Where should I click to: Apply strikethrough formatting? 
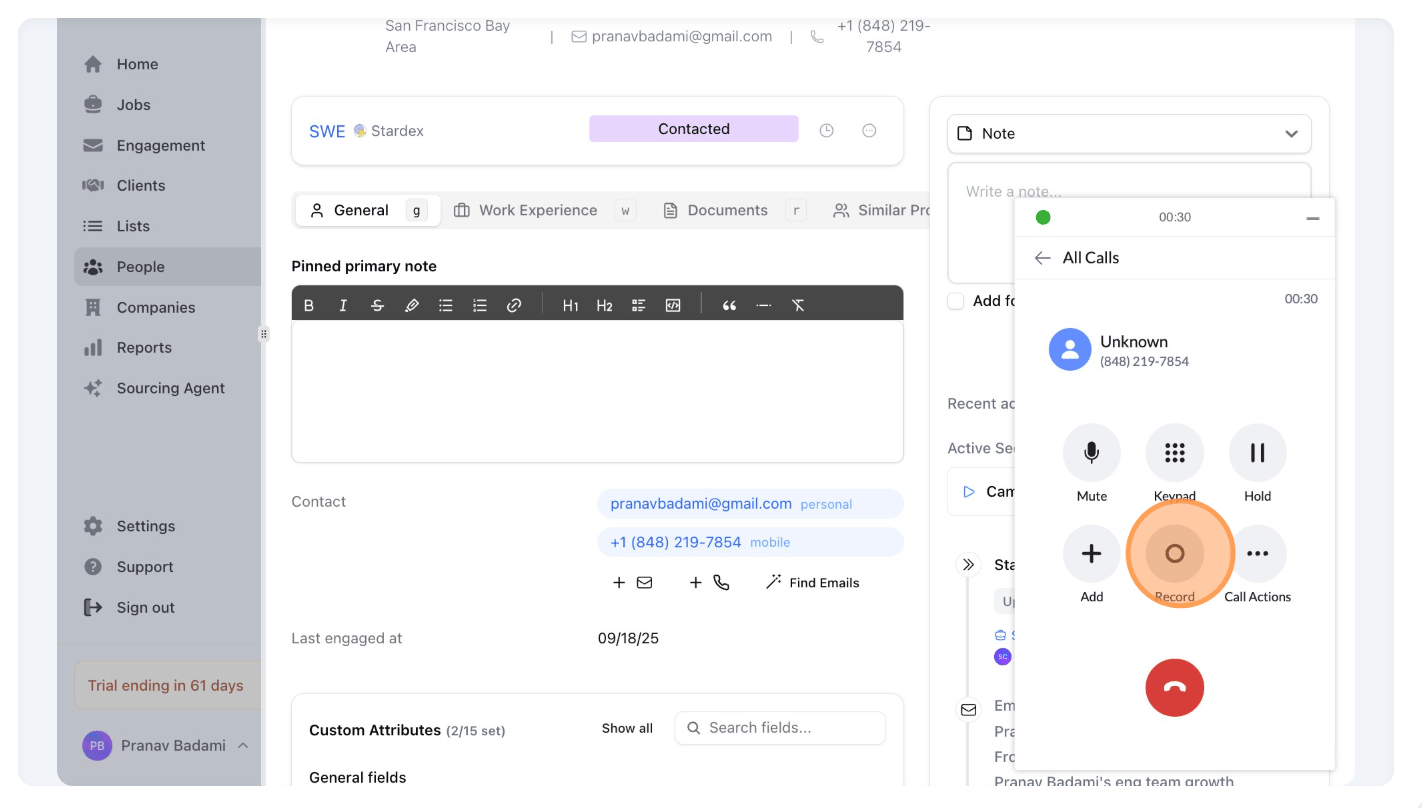click(377, 306)
